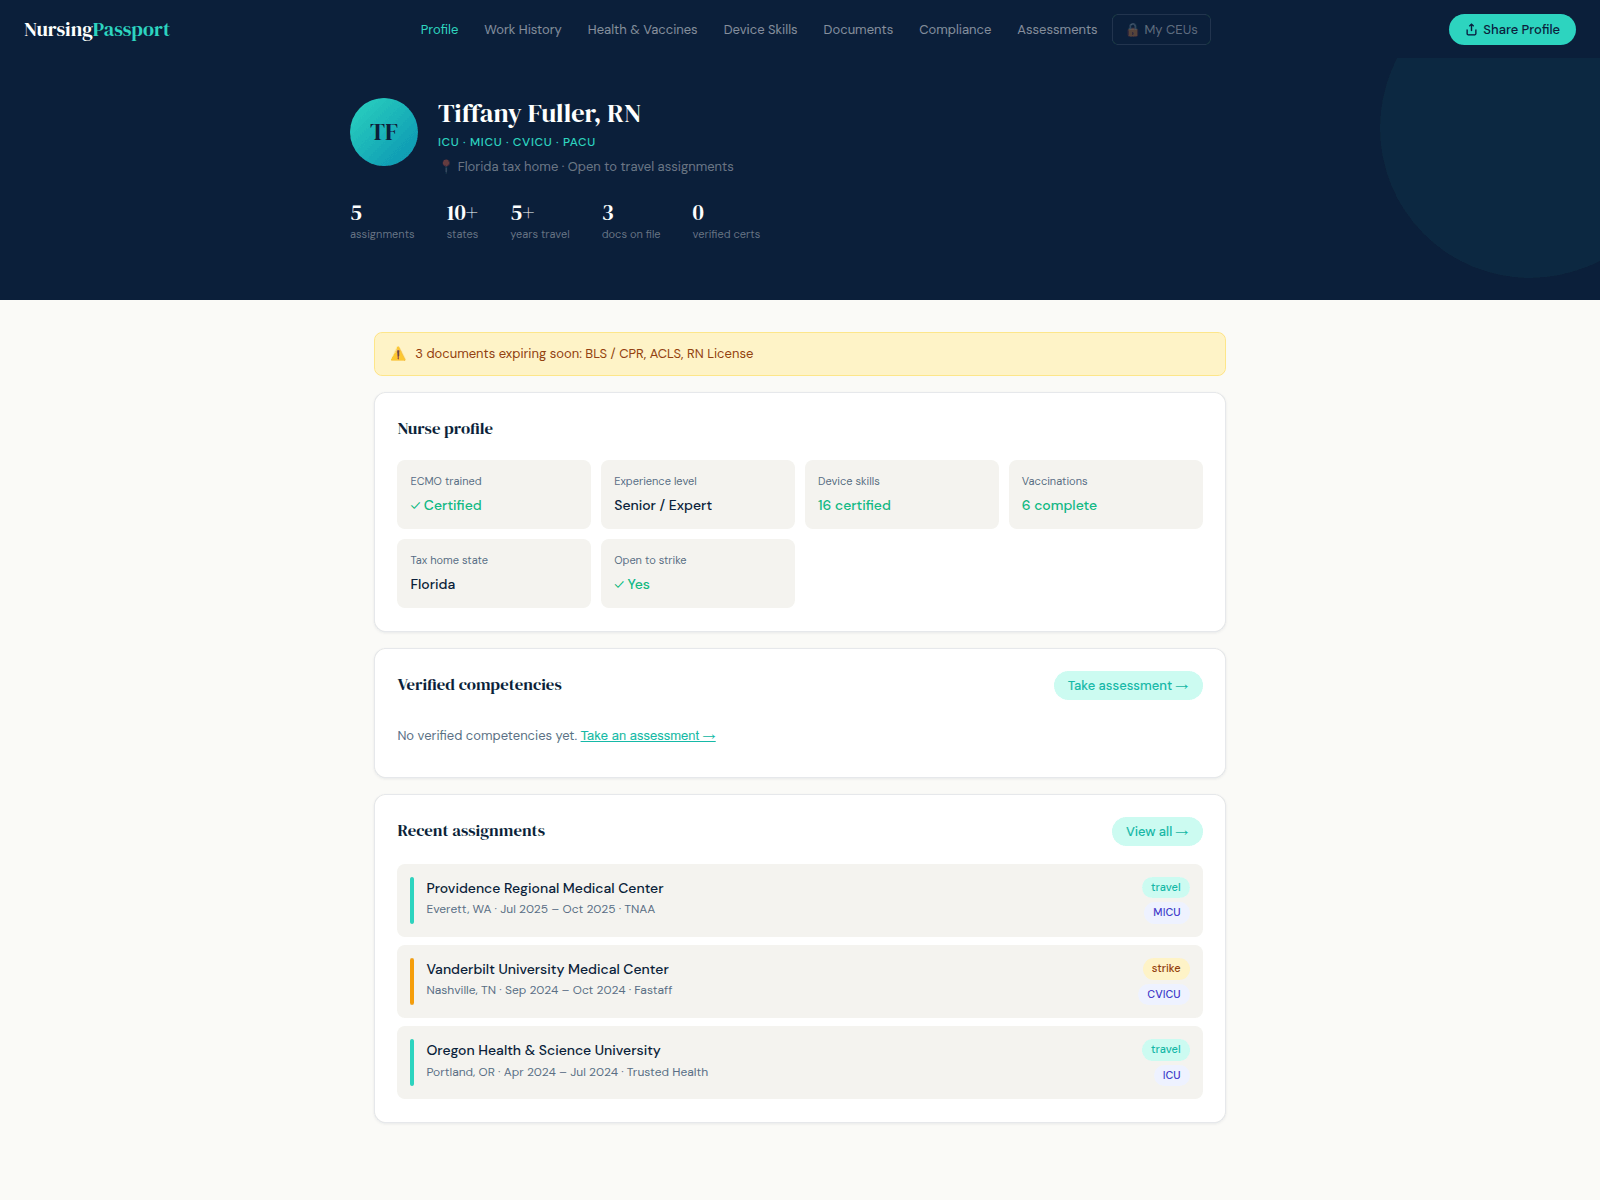Click 'Nashville, TN · Sep 2024 – Oct 2024 · Fastaff' details

click(549, 991)
